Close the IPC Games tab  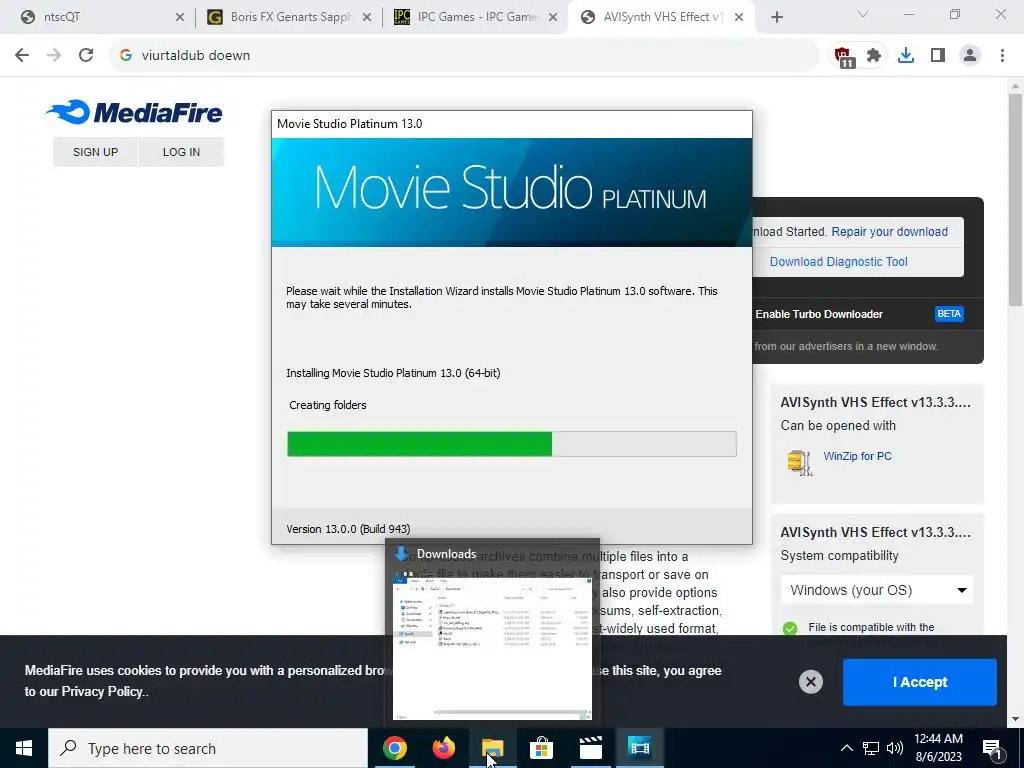coord(553,18)
